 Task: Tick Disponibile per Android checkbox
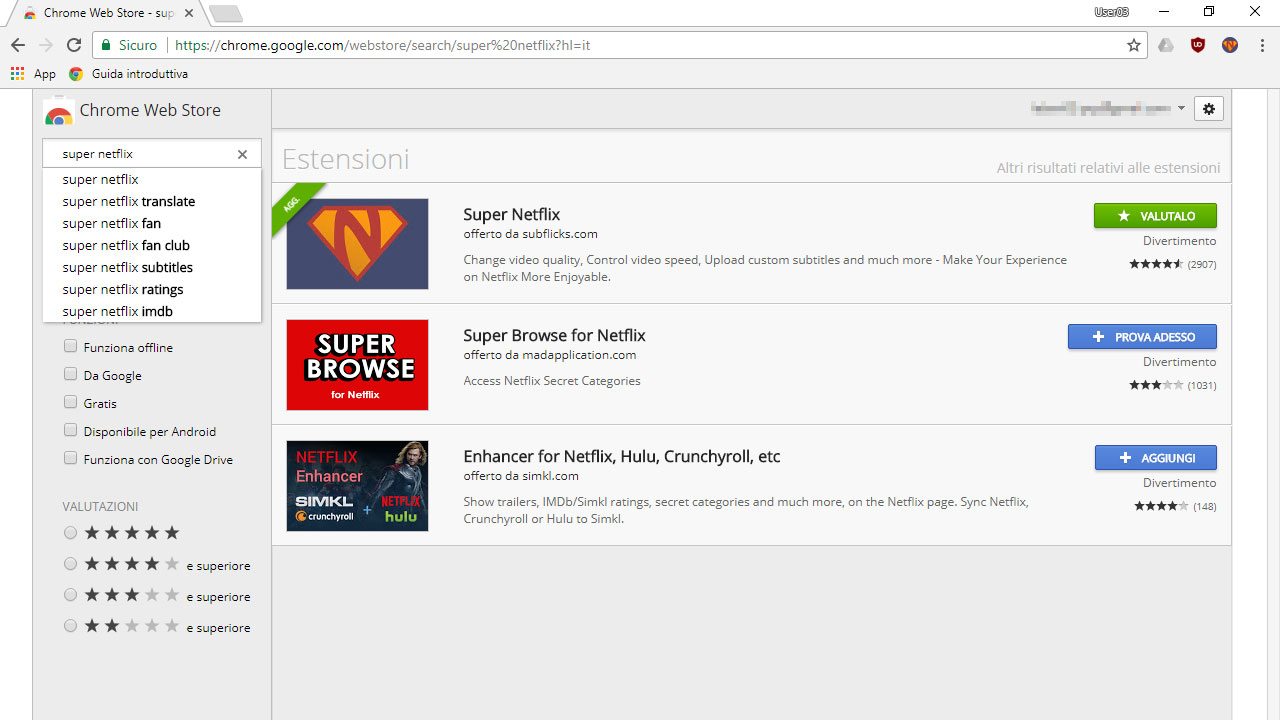pyautogui.click(x=70, y=430)
